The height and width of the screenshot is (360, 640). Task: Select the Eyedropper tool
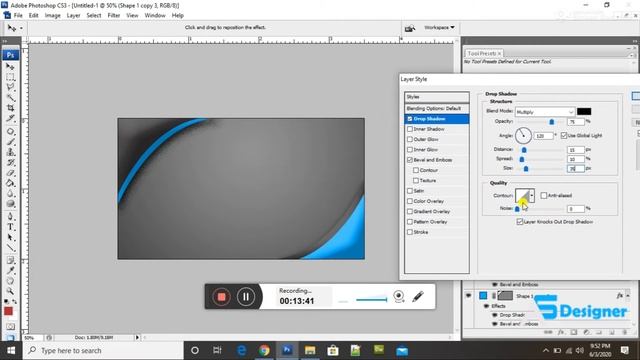click(10, 270)
